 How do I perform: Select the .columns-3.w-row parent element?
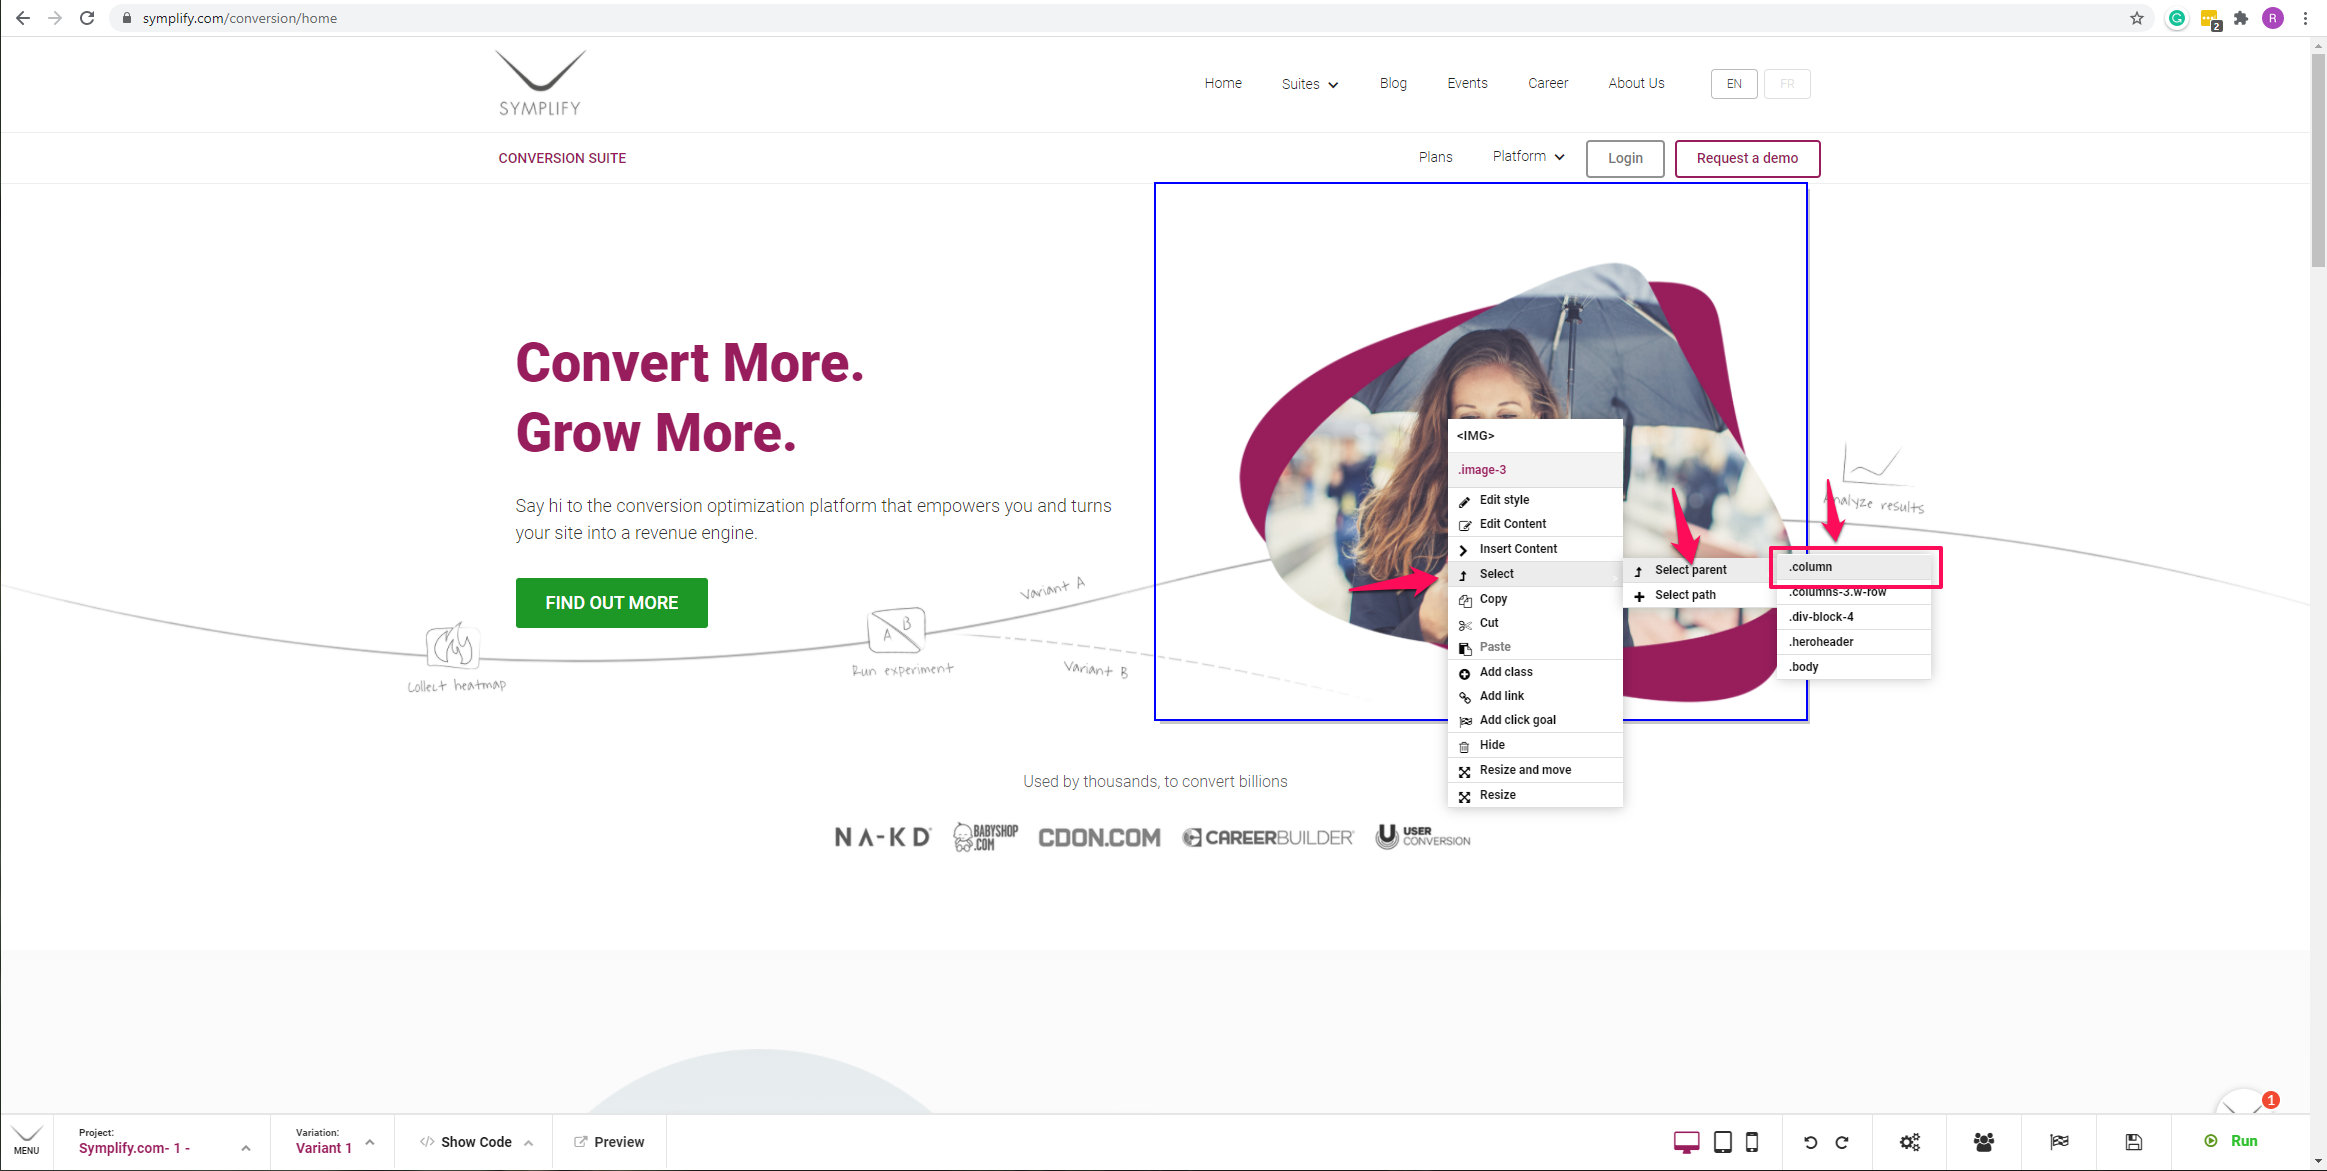point(1854,592)
